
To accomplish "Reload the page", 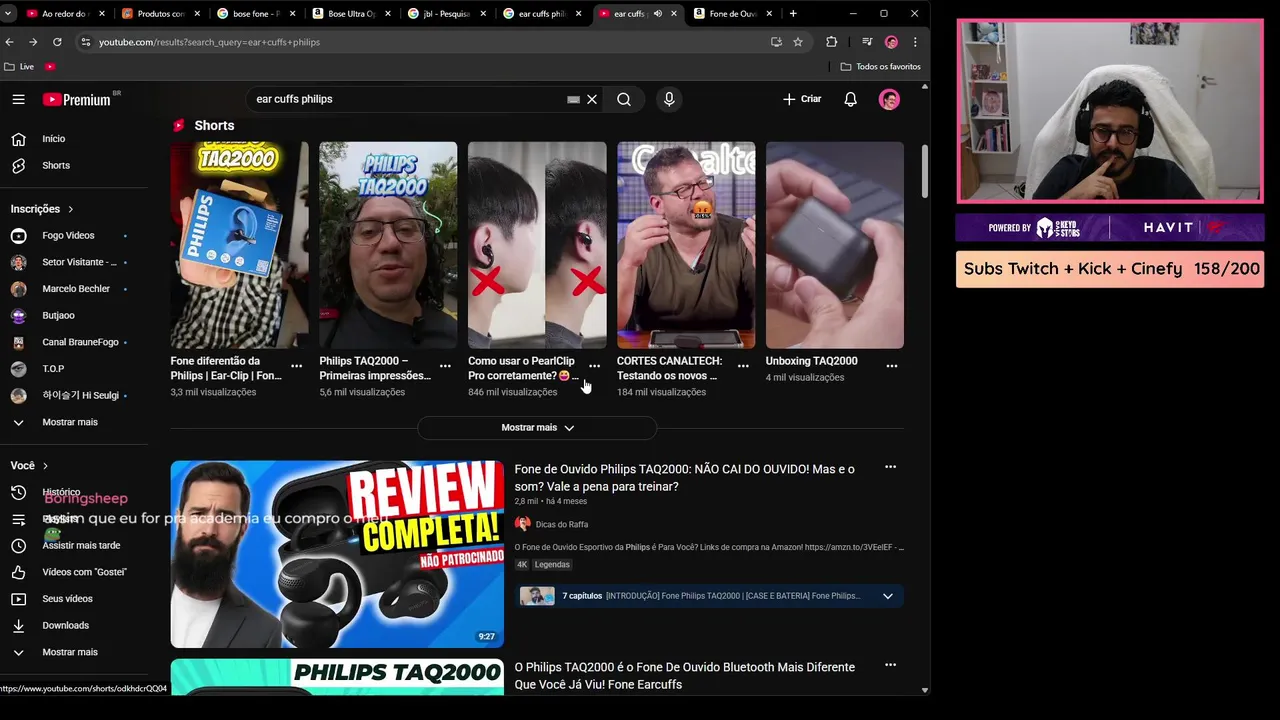I will click(57, 42).
